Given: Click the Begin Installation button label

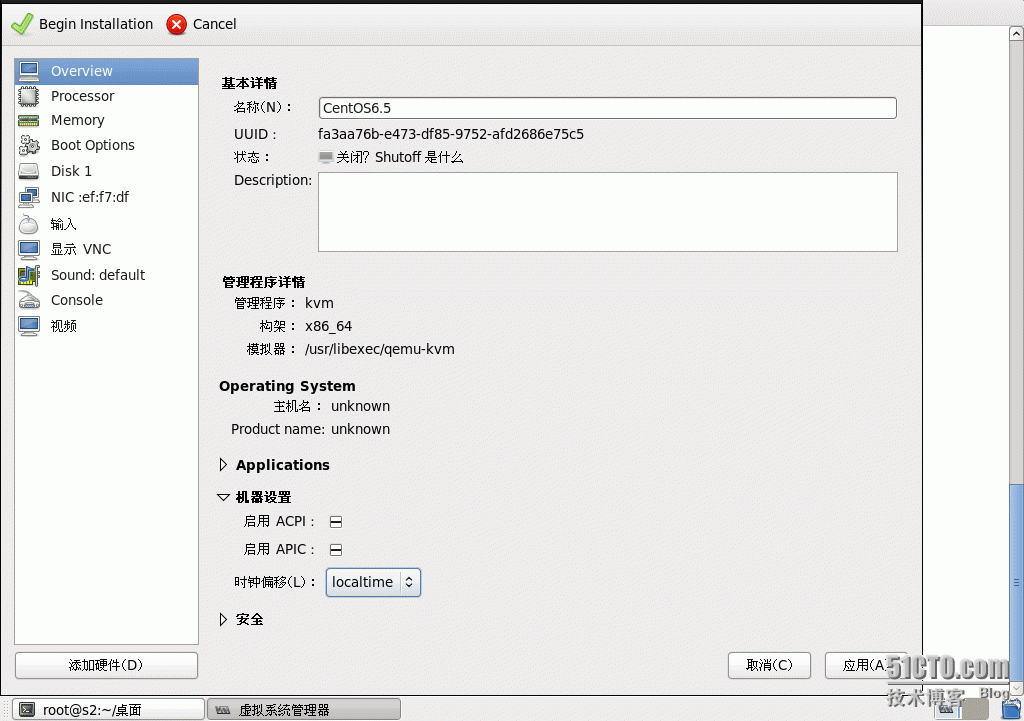Looking at the screenshot, I should (x=96, y=24).
